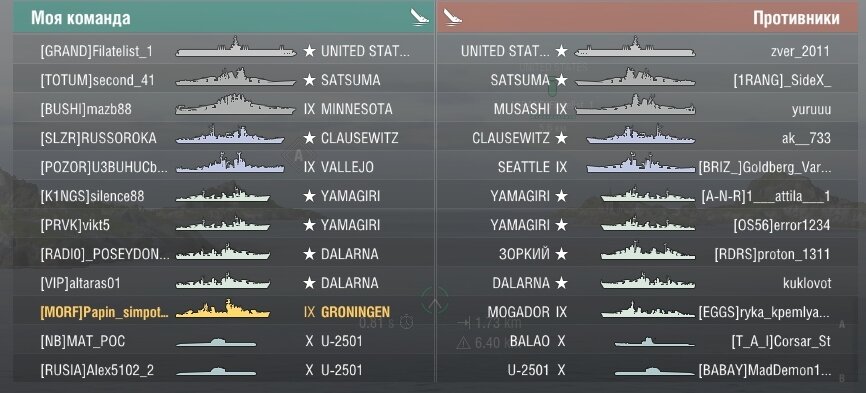This screenshot has width=866, height=393.
Task: Click the ship emblem in Моя команда header
Action: point(420,17)
